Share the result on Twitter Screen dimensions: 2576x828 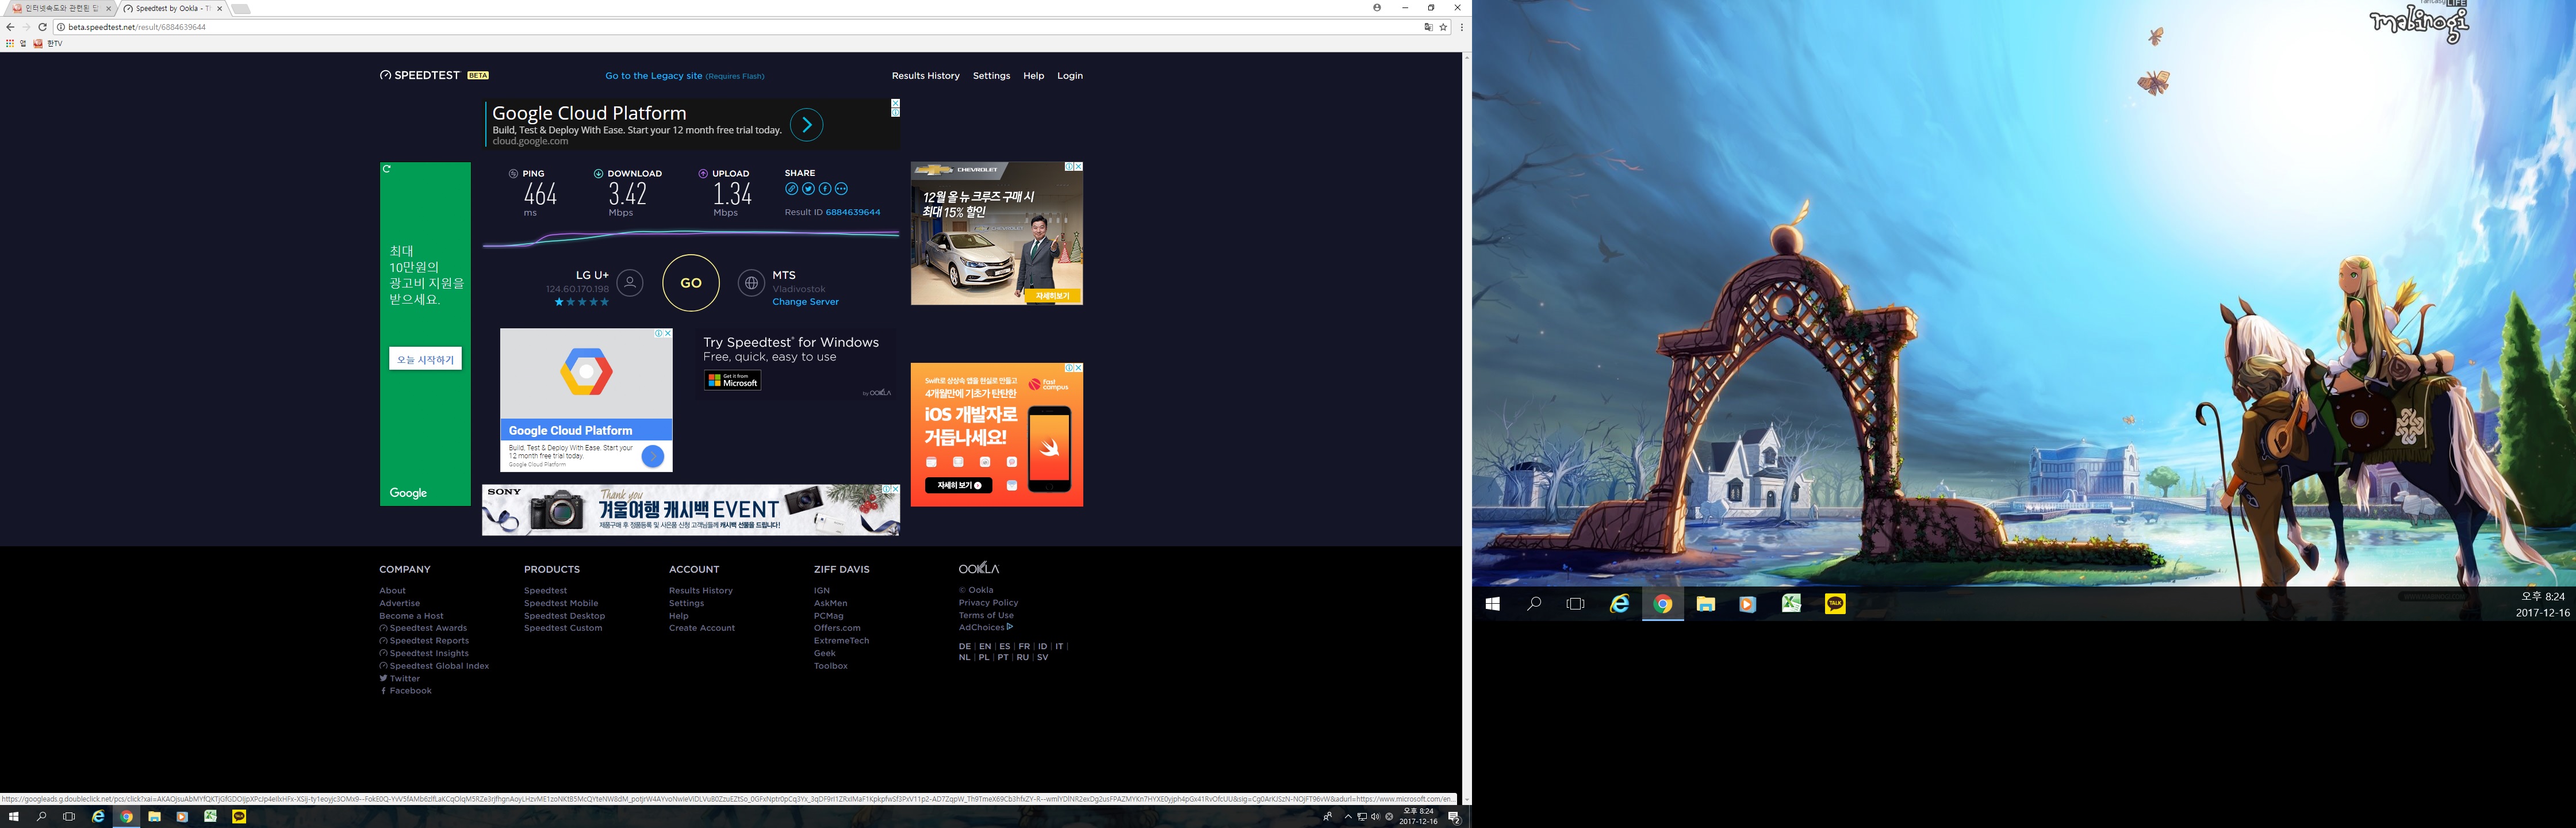808,189
